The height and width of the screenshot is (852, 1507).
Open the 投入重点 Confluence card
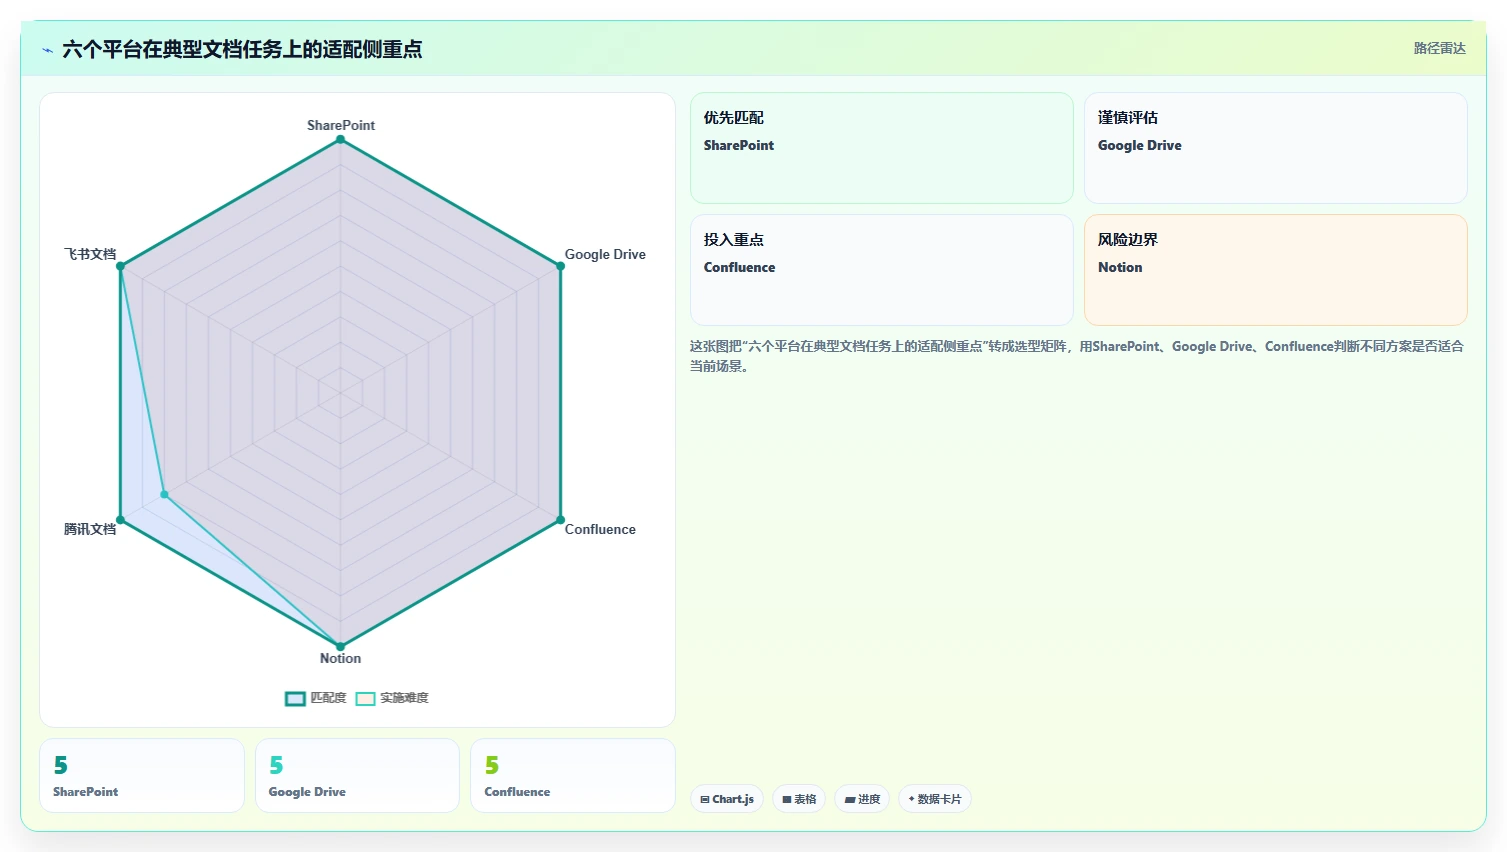881,270
